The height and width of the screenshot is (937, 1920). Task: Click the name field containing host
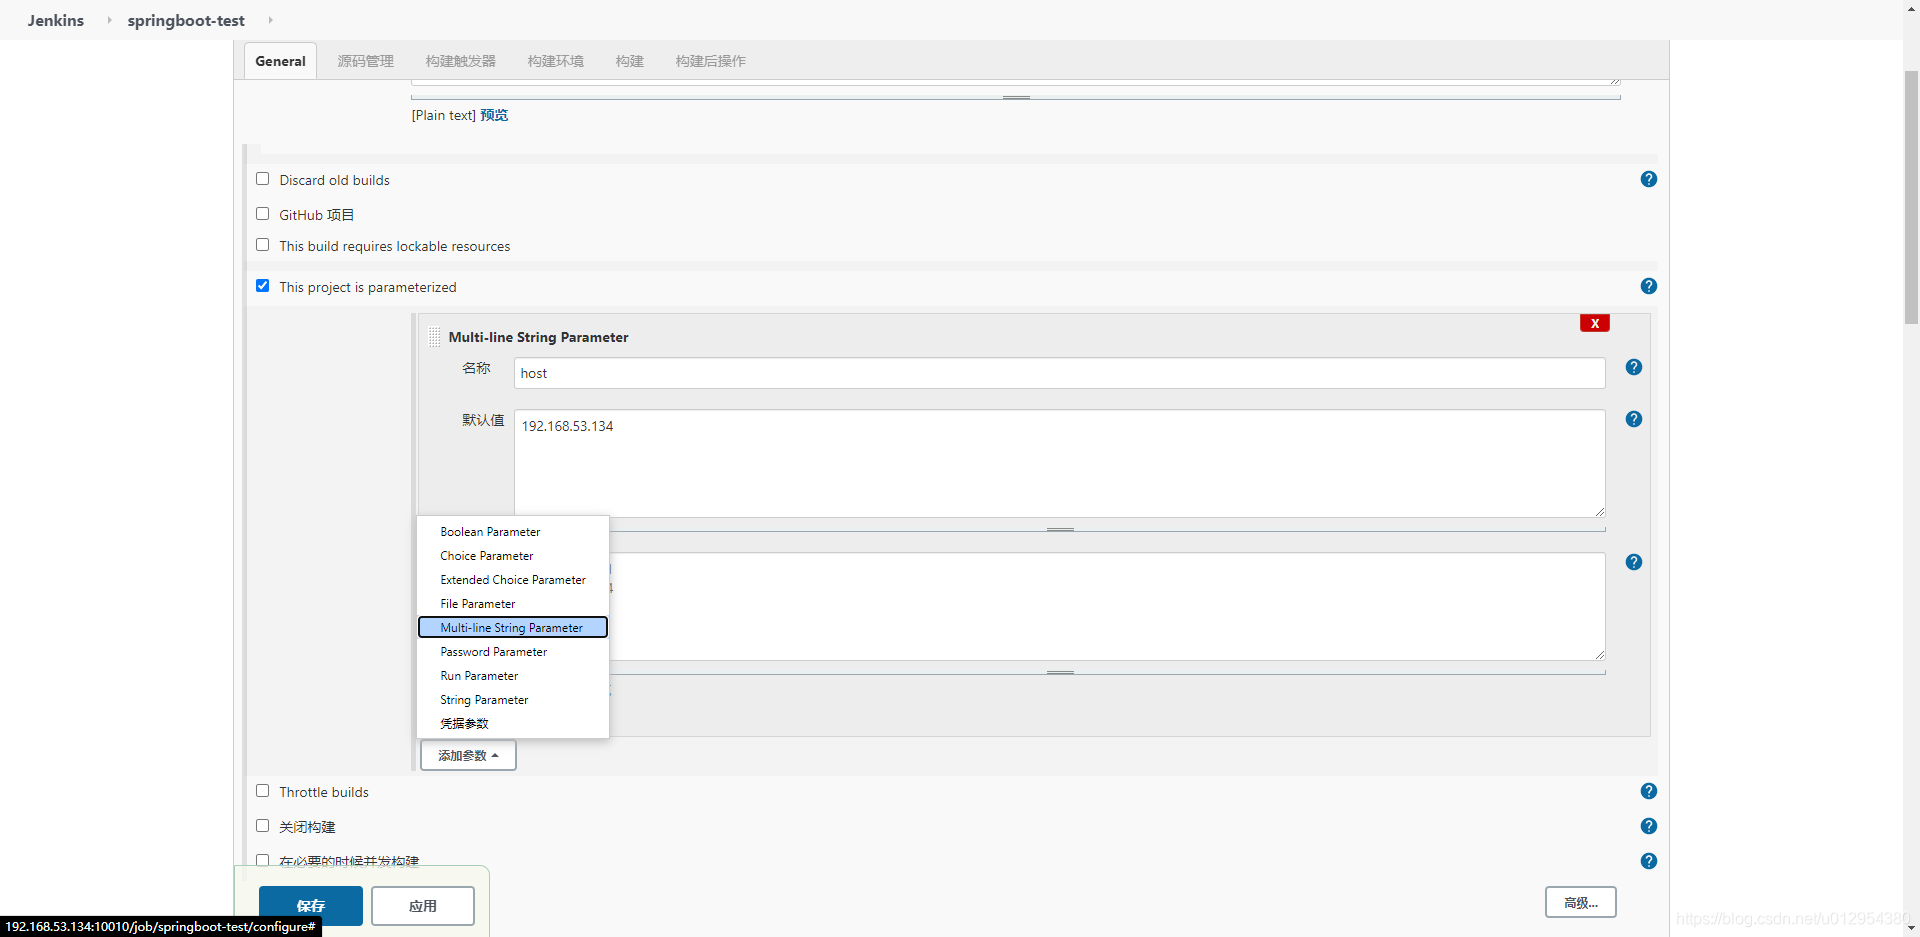(x=1060, y=373)
